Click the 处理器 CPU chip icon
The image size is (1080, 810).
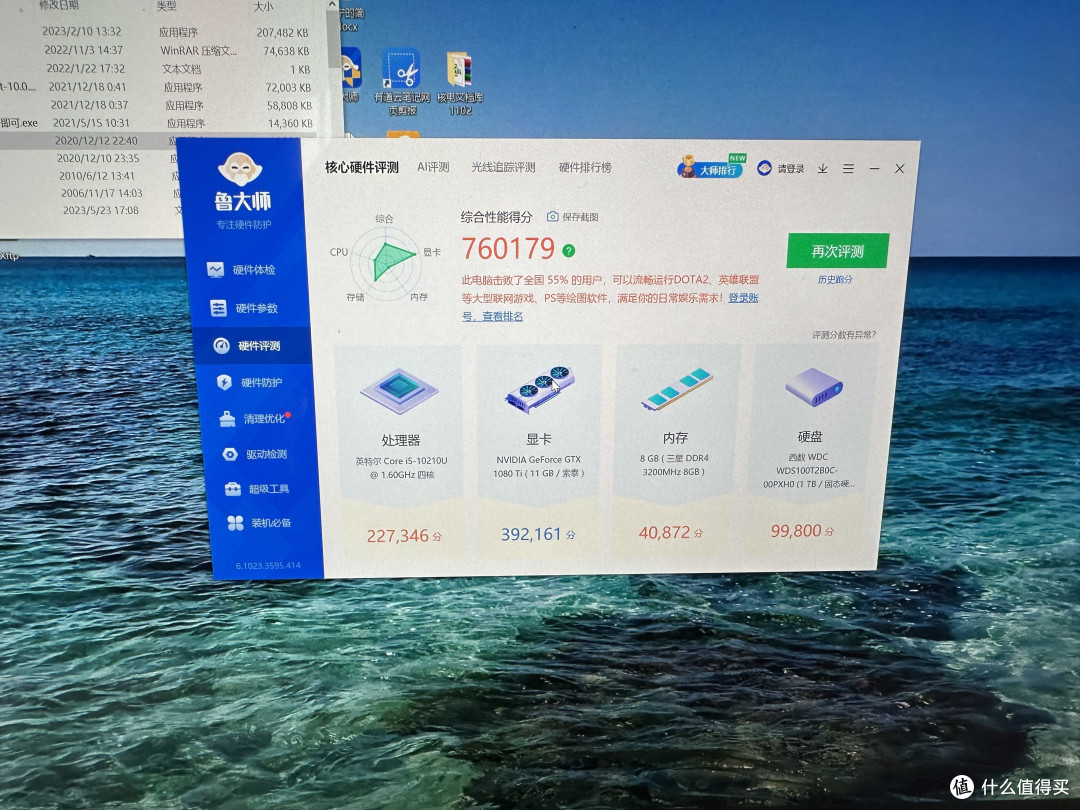tap(399, 389)
